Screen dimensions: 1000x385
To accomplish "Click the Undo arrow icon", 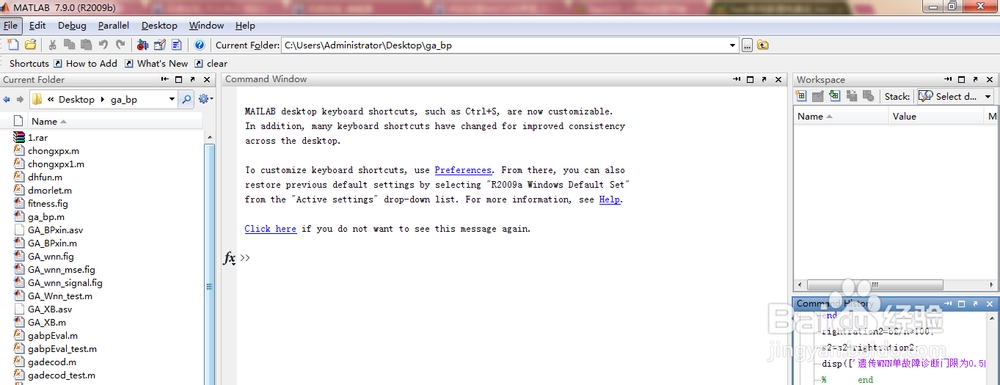I will (103, 45).
